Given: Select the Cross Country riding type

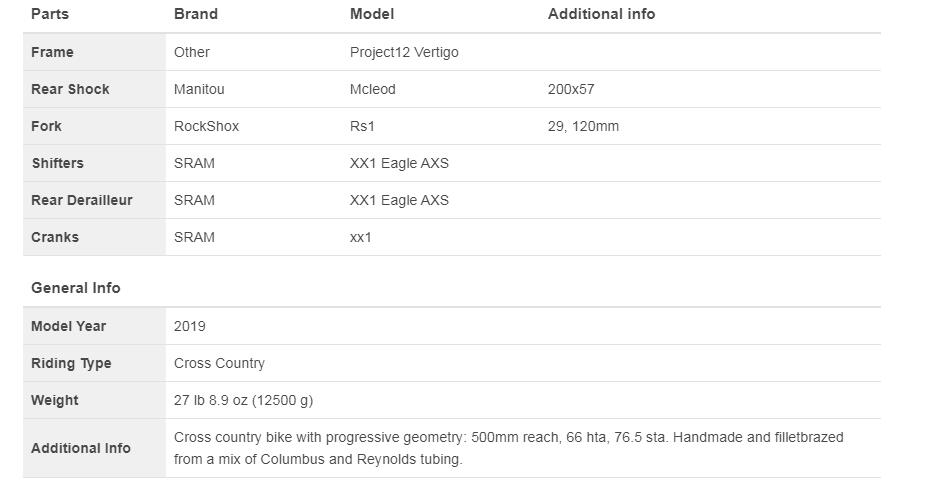Looking at the screenshot, I should coord(219,363).
